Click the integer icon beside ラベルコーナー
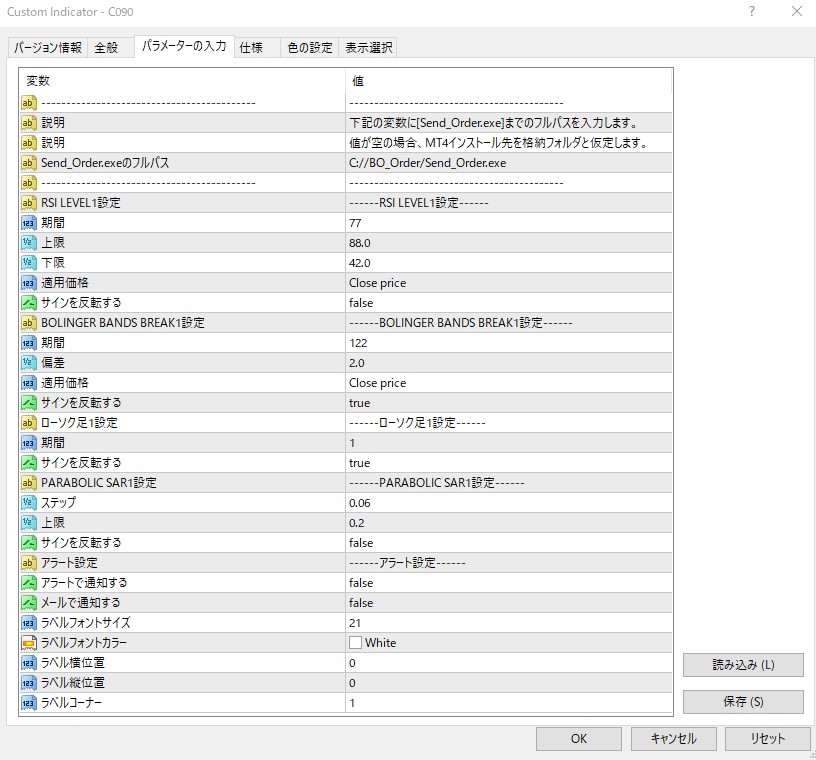Image resolution: width=816 pixels, height=760 pixels. pos(29,703)
